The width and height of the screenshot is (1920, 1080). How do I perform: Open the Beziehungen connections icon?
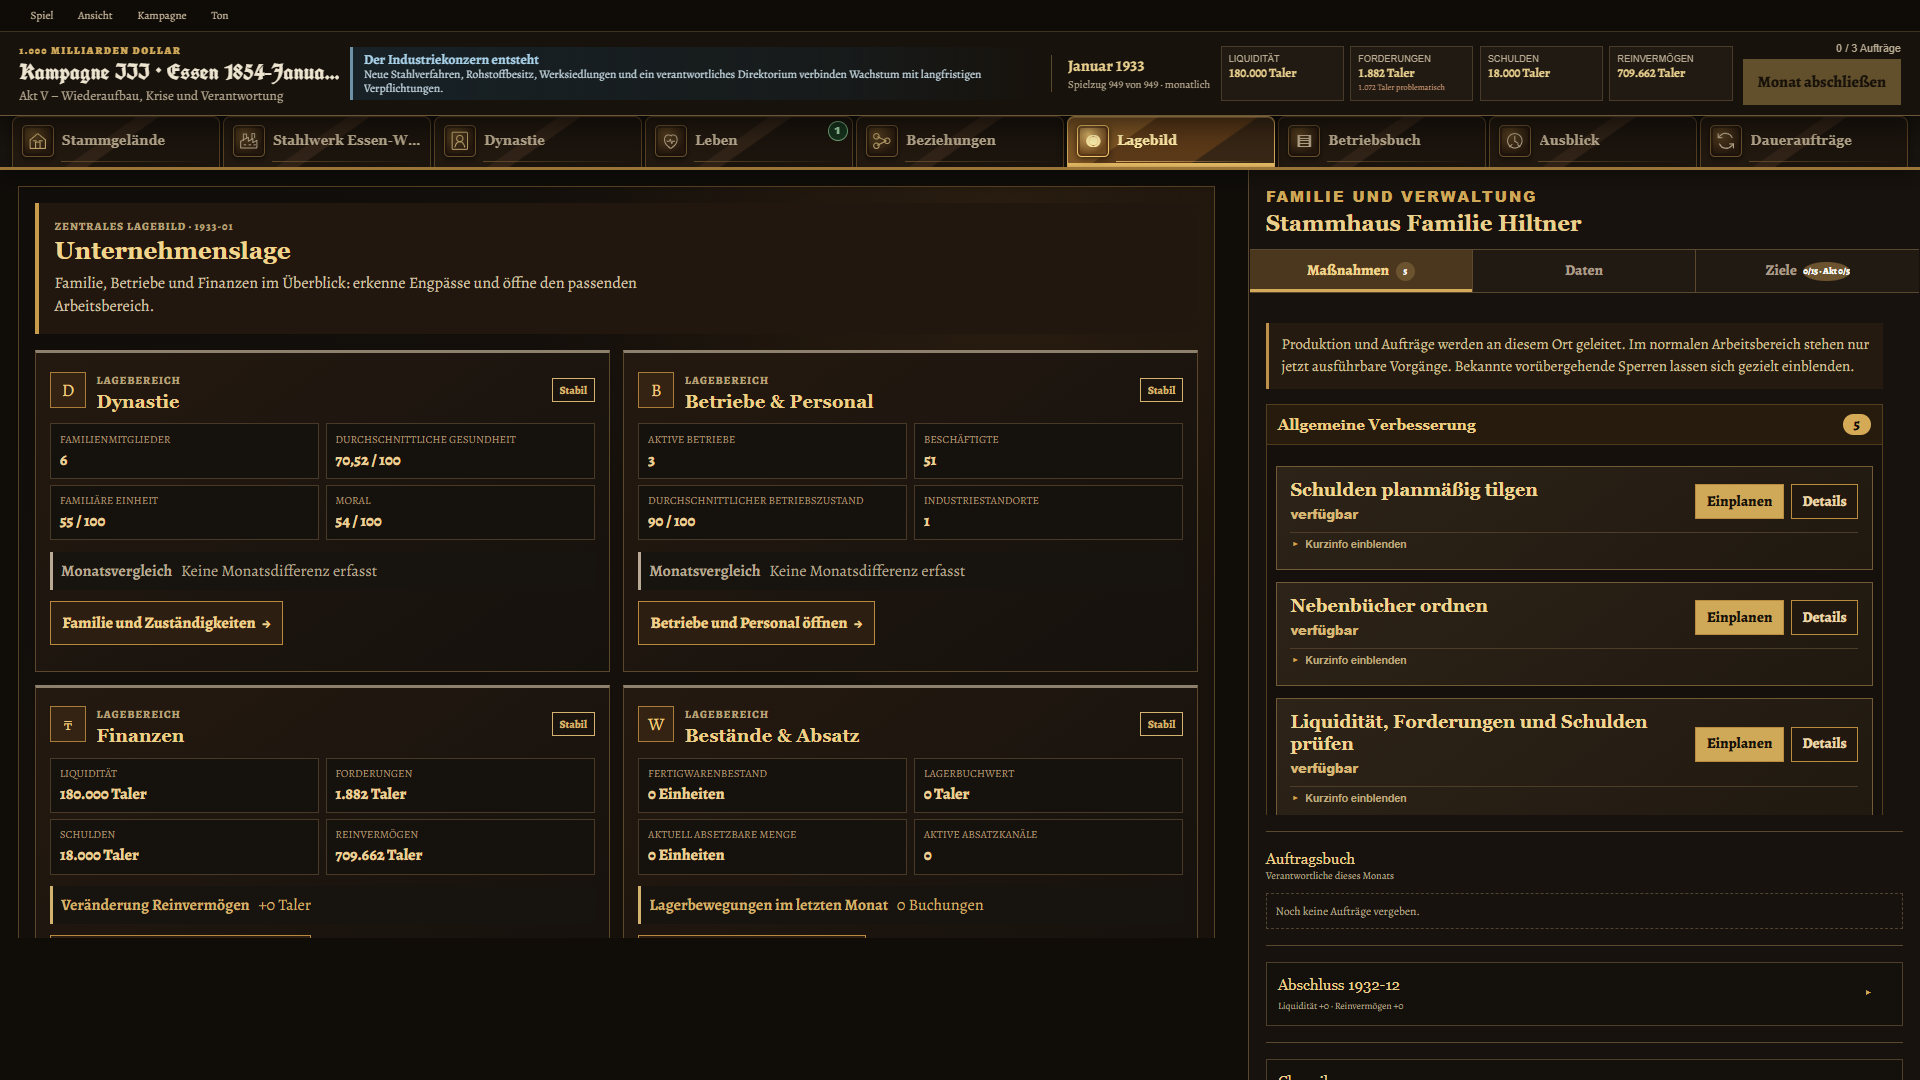click(882, 141)
